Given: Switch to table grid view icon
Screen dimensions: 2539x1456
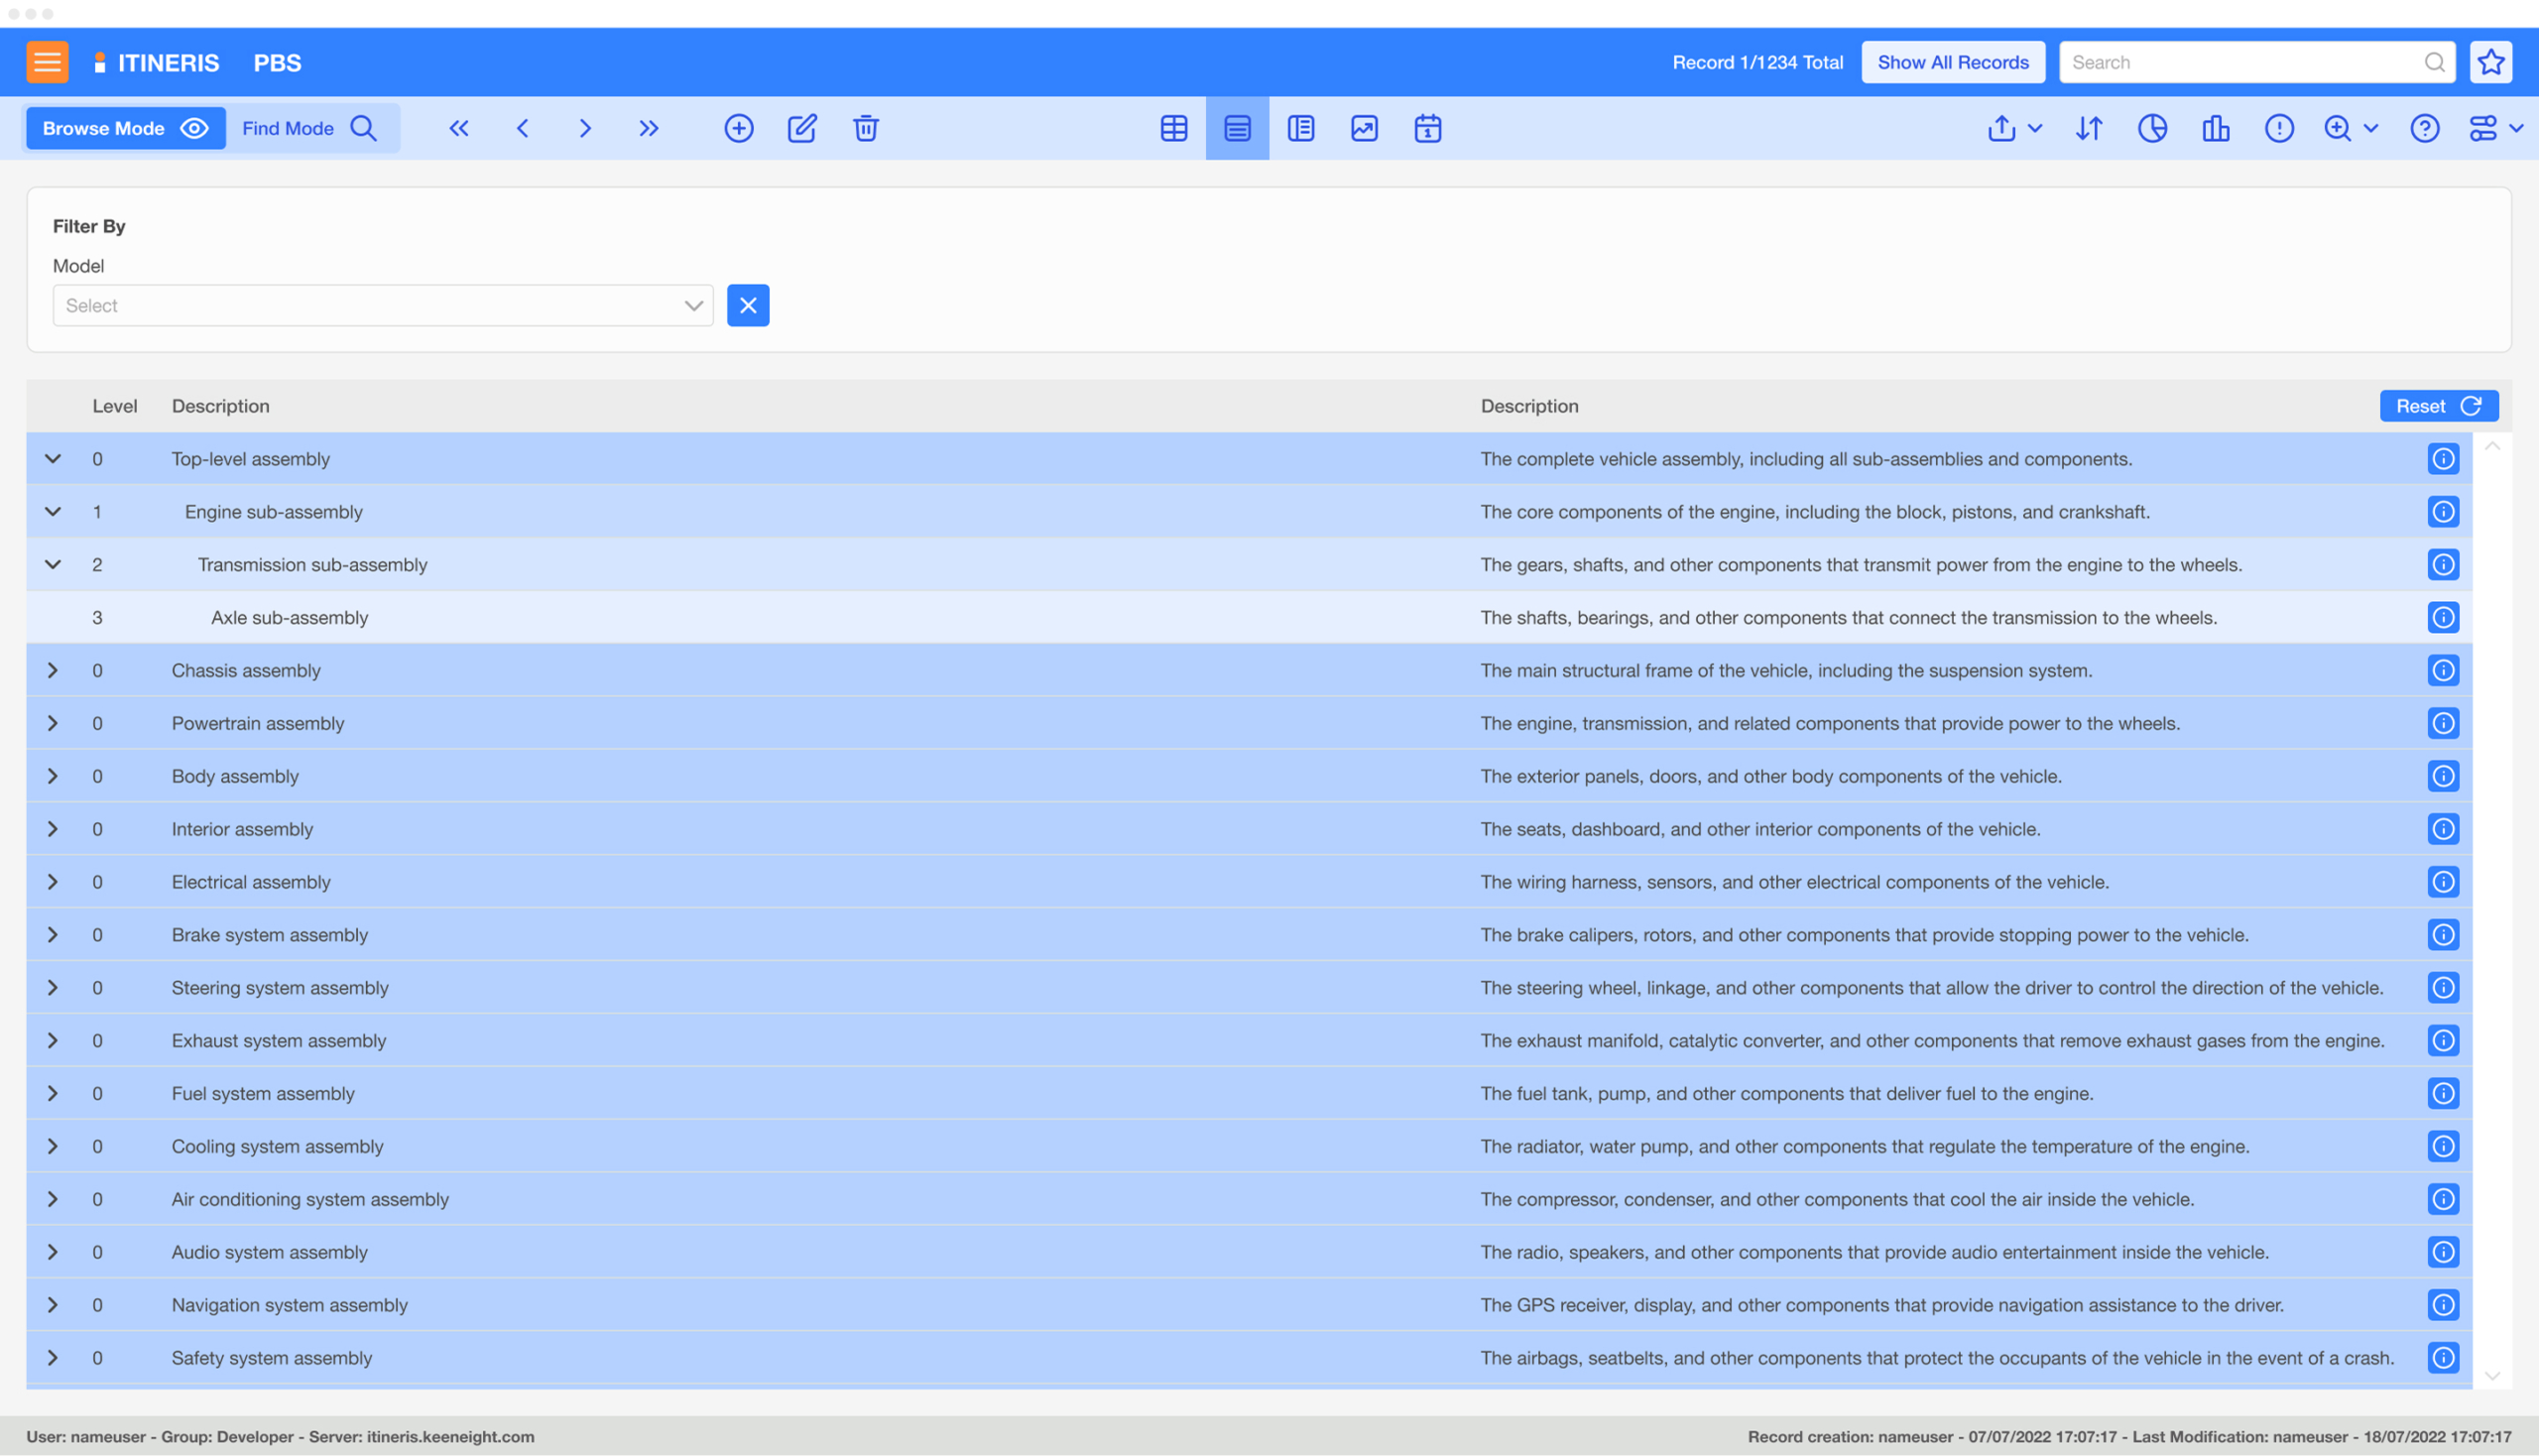Looking at the screenshot, I should pos(1174,128).
